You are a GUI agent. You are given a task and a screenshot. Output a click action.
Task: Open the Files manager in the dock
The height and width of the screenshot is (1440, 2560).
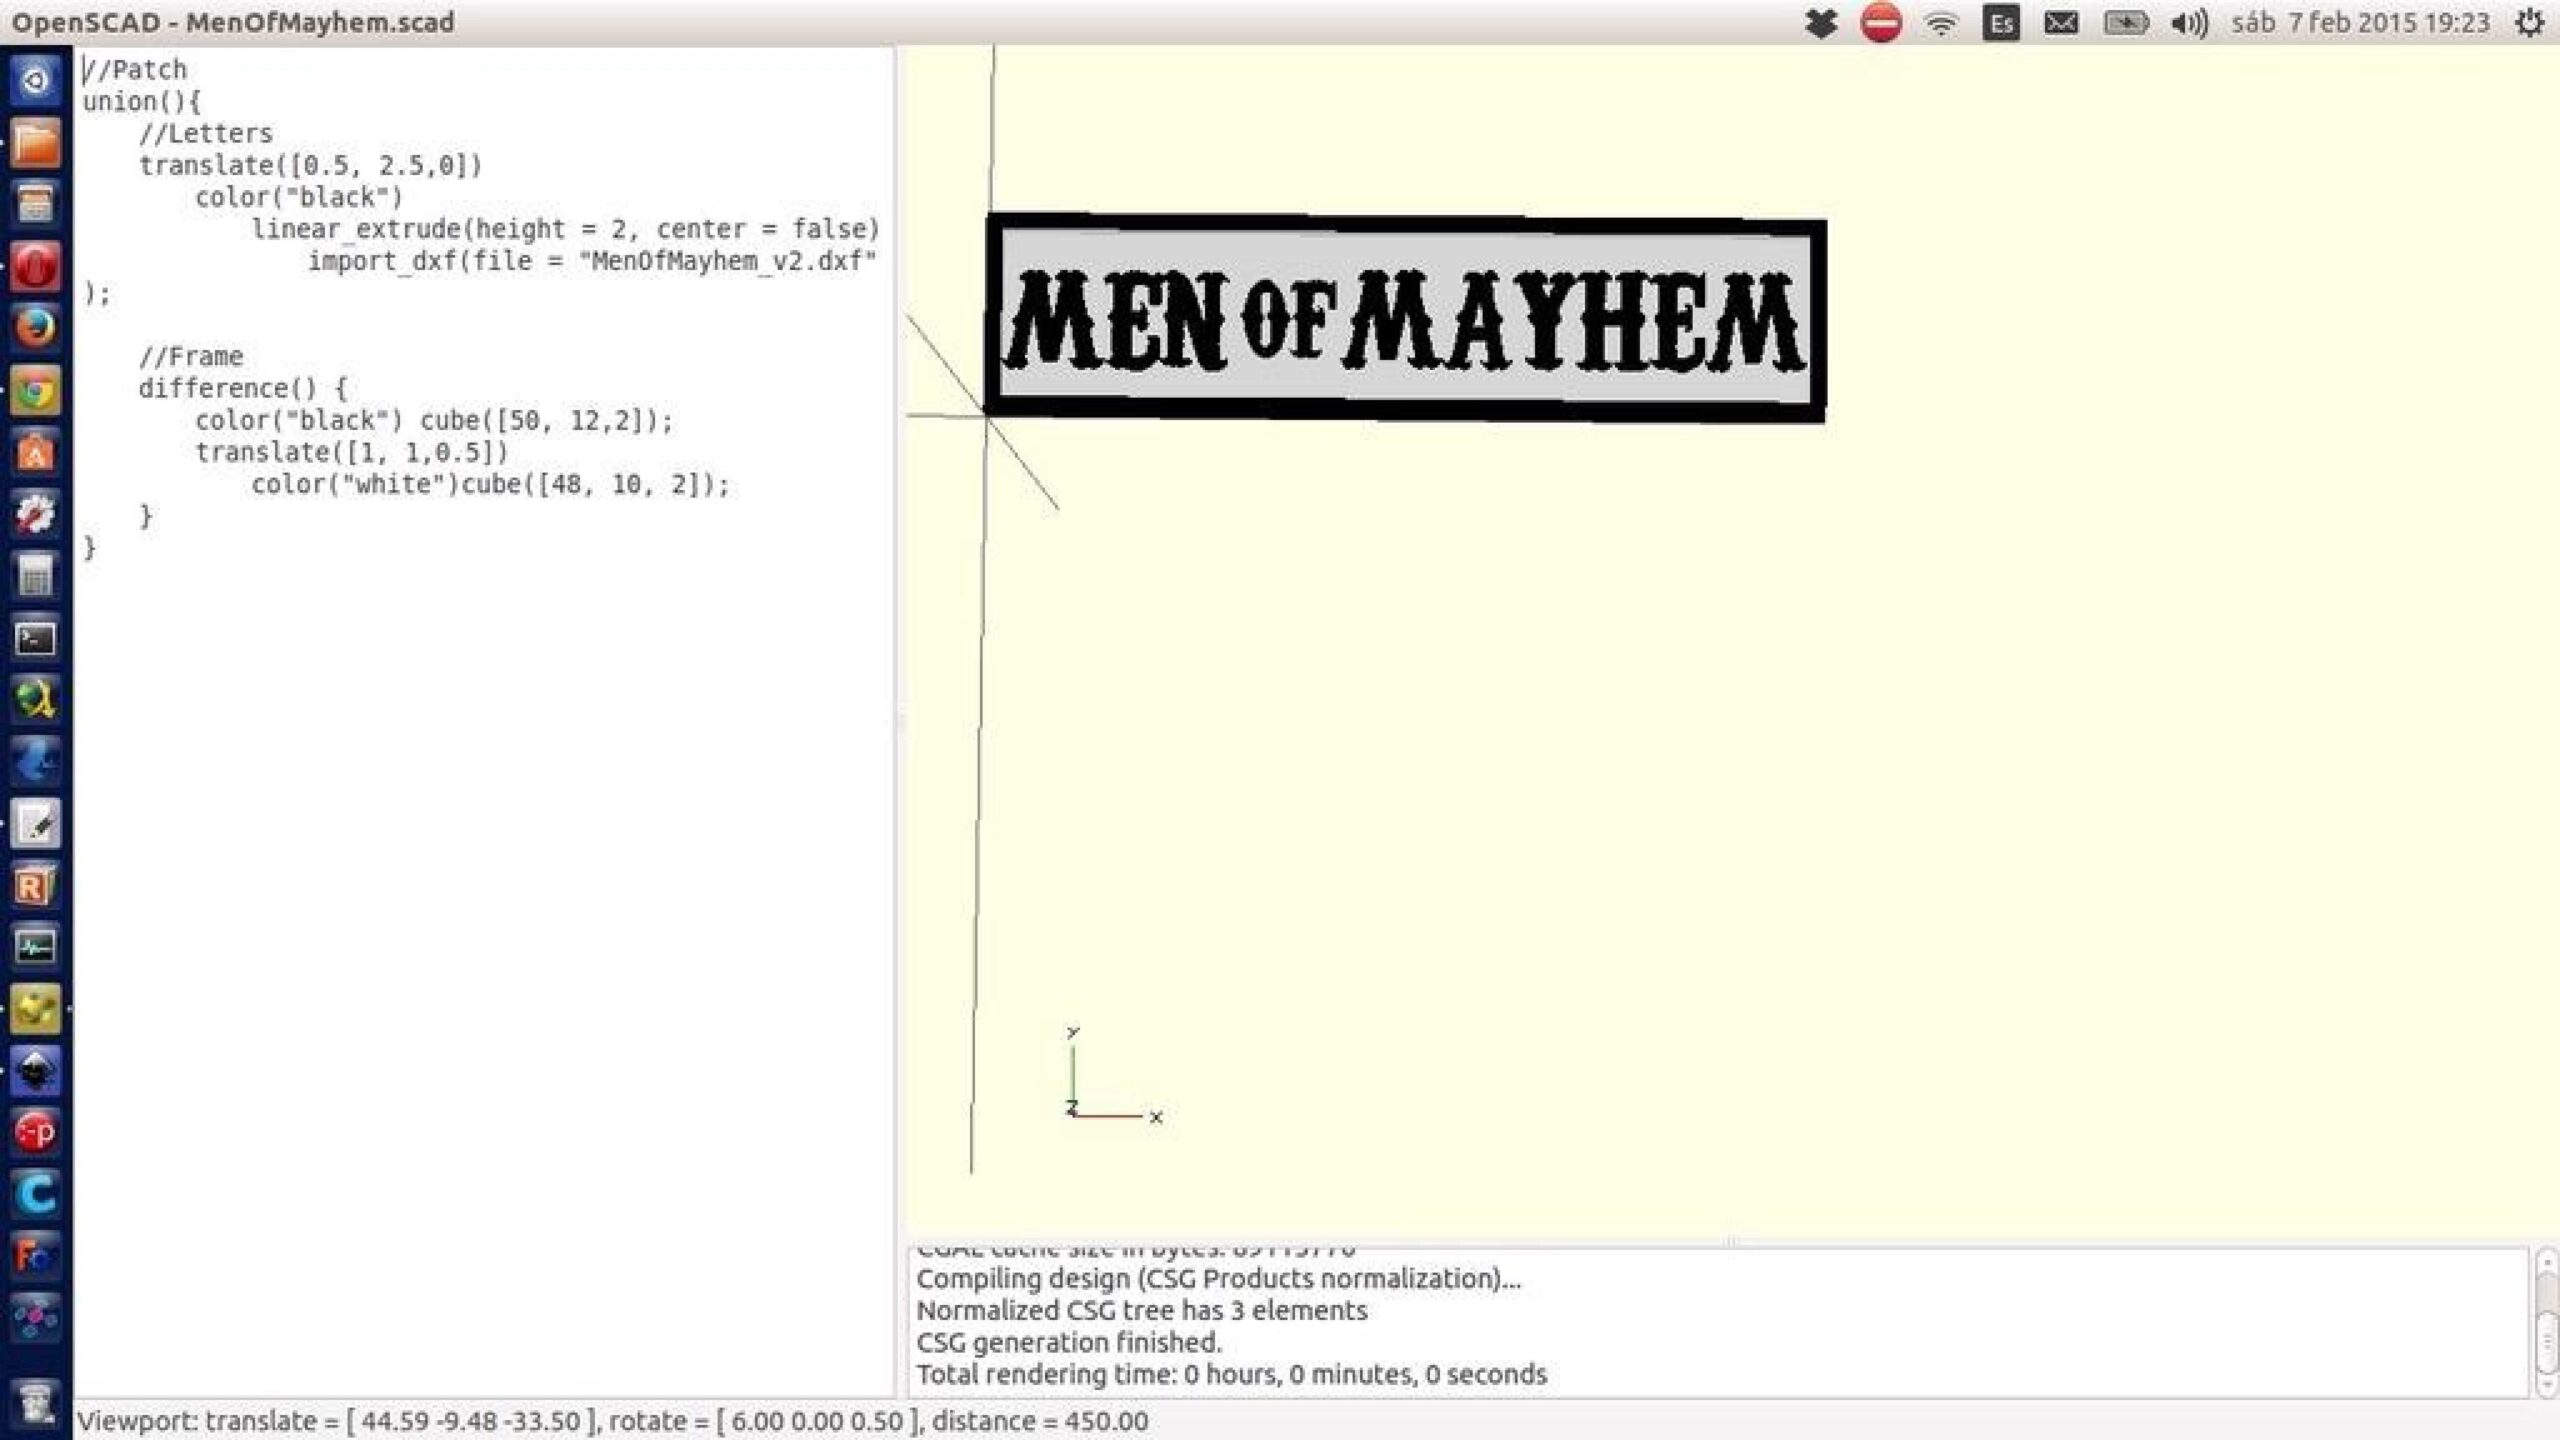[36, 142]
